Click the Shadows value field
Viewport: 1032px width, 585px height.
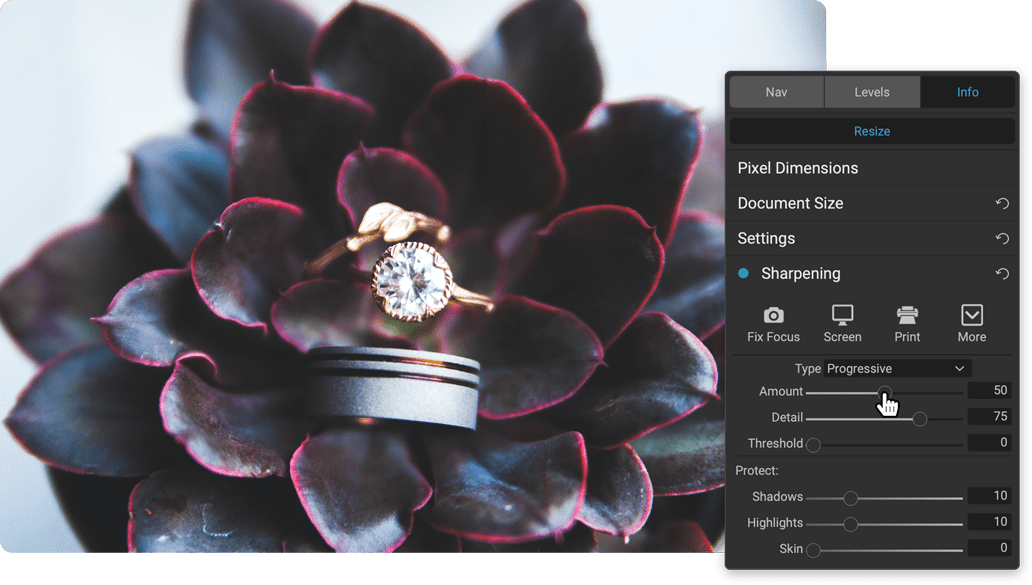click(989, 496)
